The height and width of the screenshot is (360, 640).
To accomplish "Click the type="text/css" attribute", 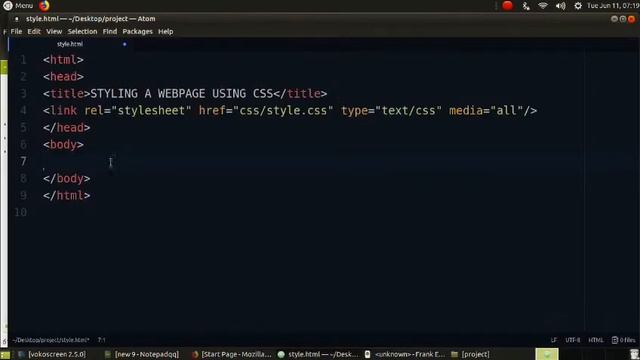I will (391, 111).
